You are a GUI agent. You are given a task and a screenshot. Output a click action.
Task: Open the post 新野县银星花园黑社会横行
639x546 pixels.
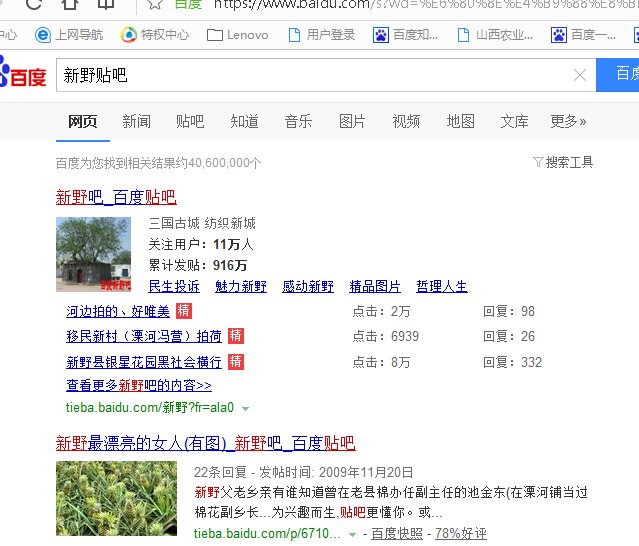[x=144, y=362]
